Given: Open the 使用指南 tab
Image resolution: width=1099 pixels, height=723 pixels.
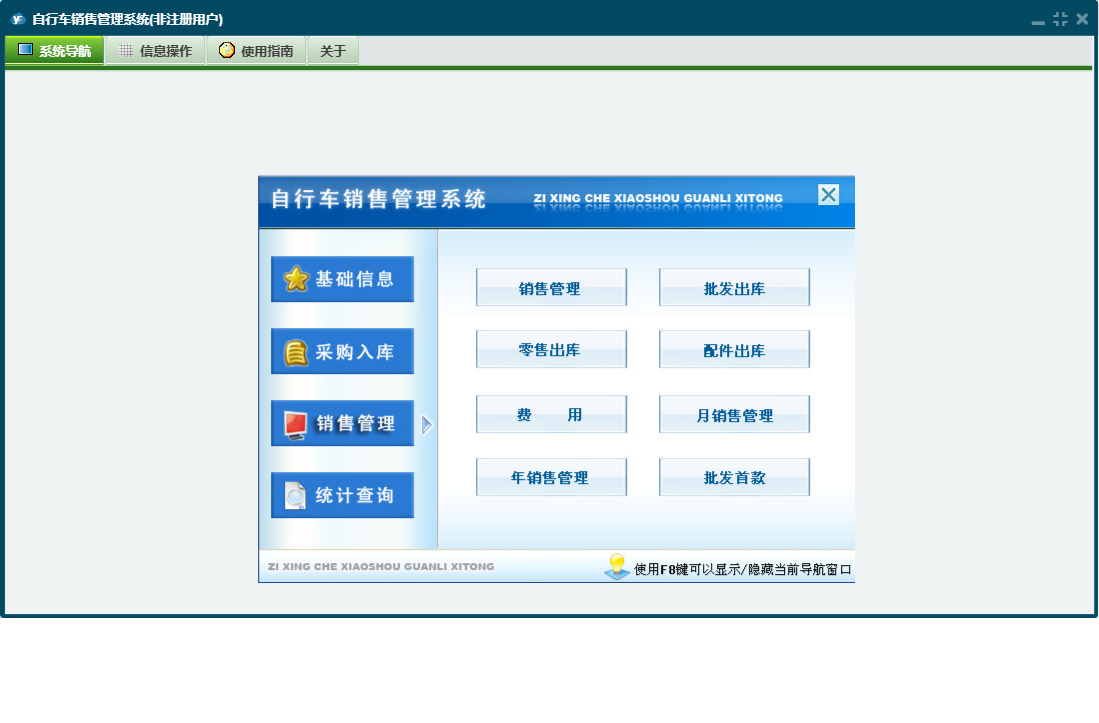Looking at the screenshot, I should click(x=256, y=50).
